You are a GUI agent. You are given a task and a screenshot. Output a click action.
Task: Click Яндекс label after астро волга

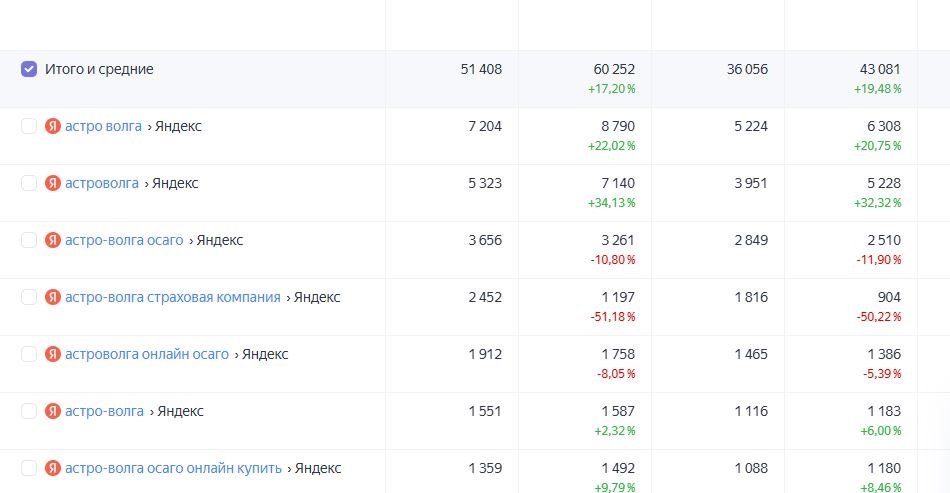178,126
